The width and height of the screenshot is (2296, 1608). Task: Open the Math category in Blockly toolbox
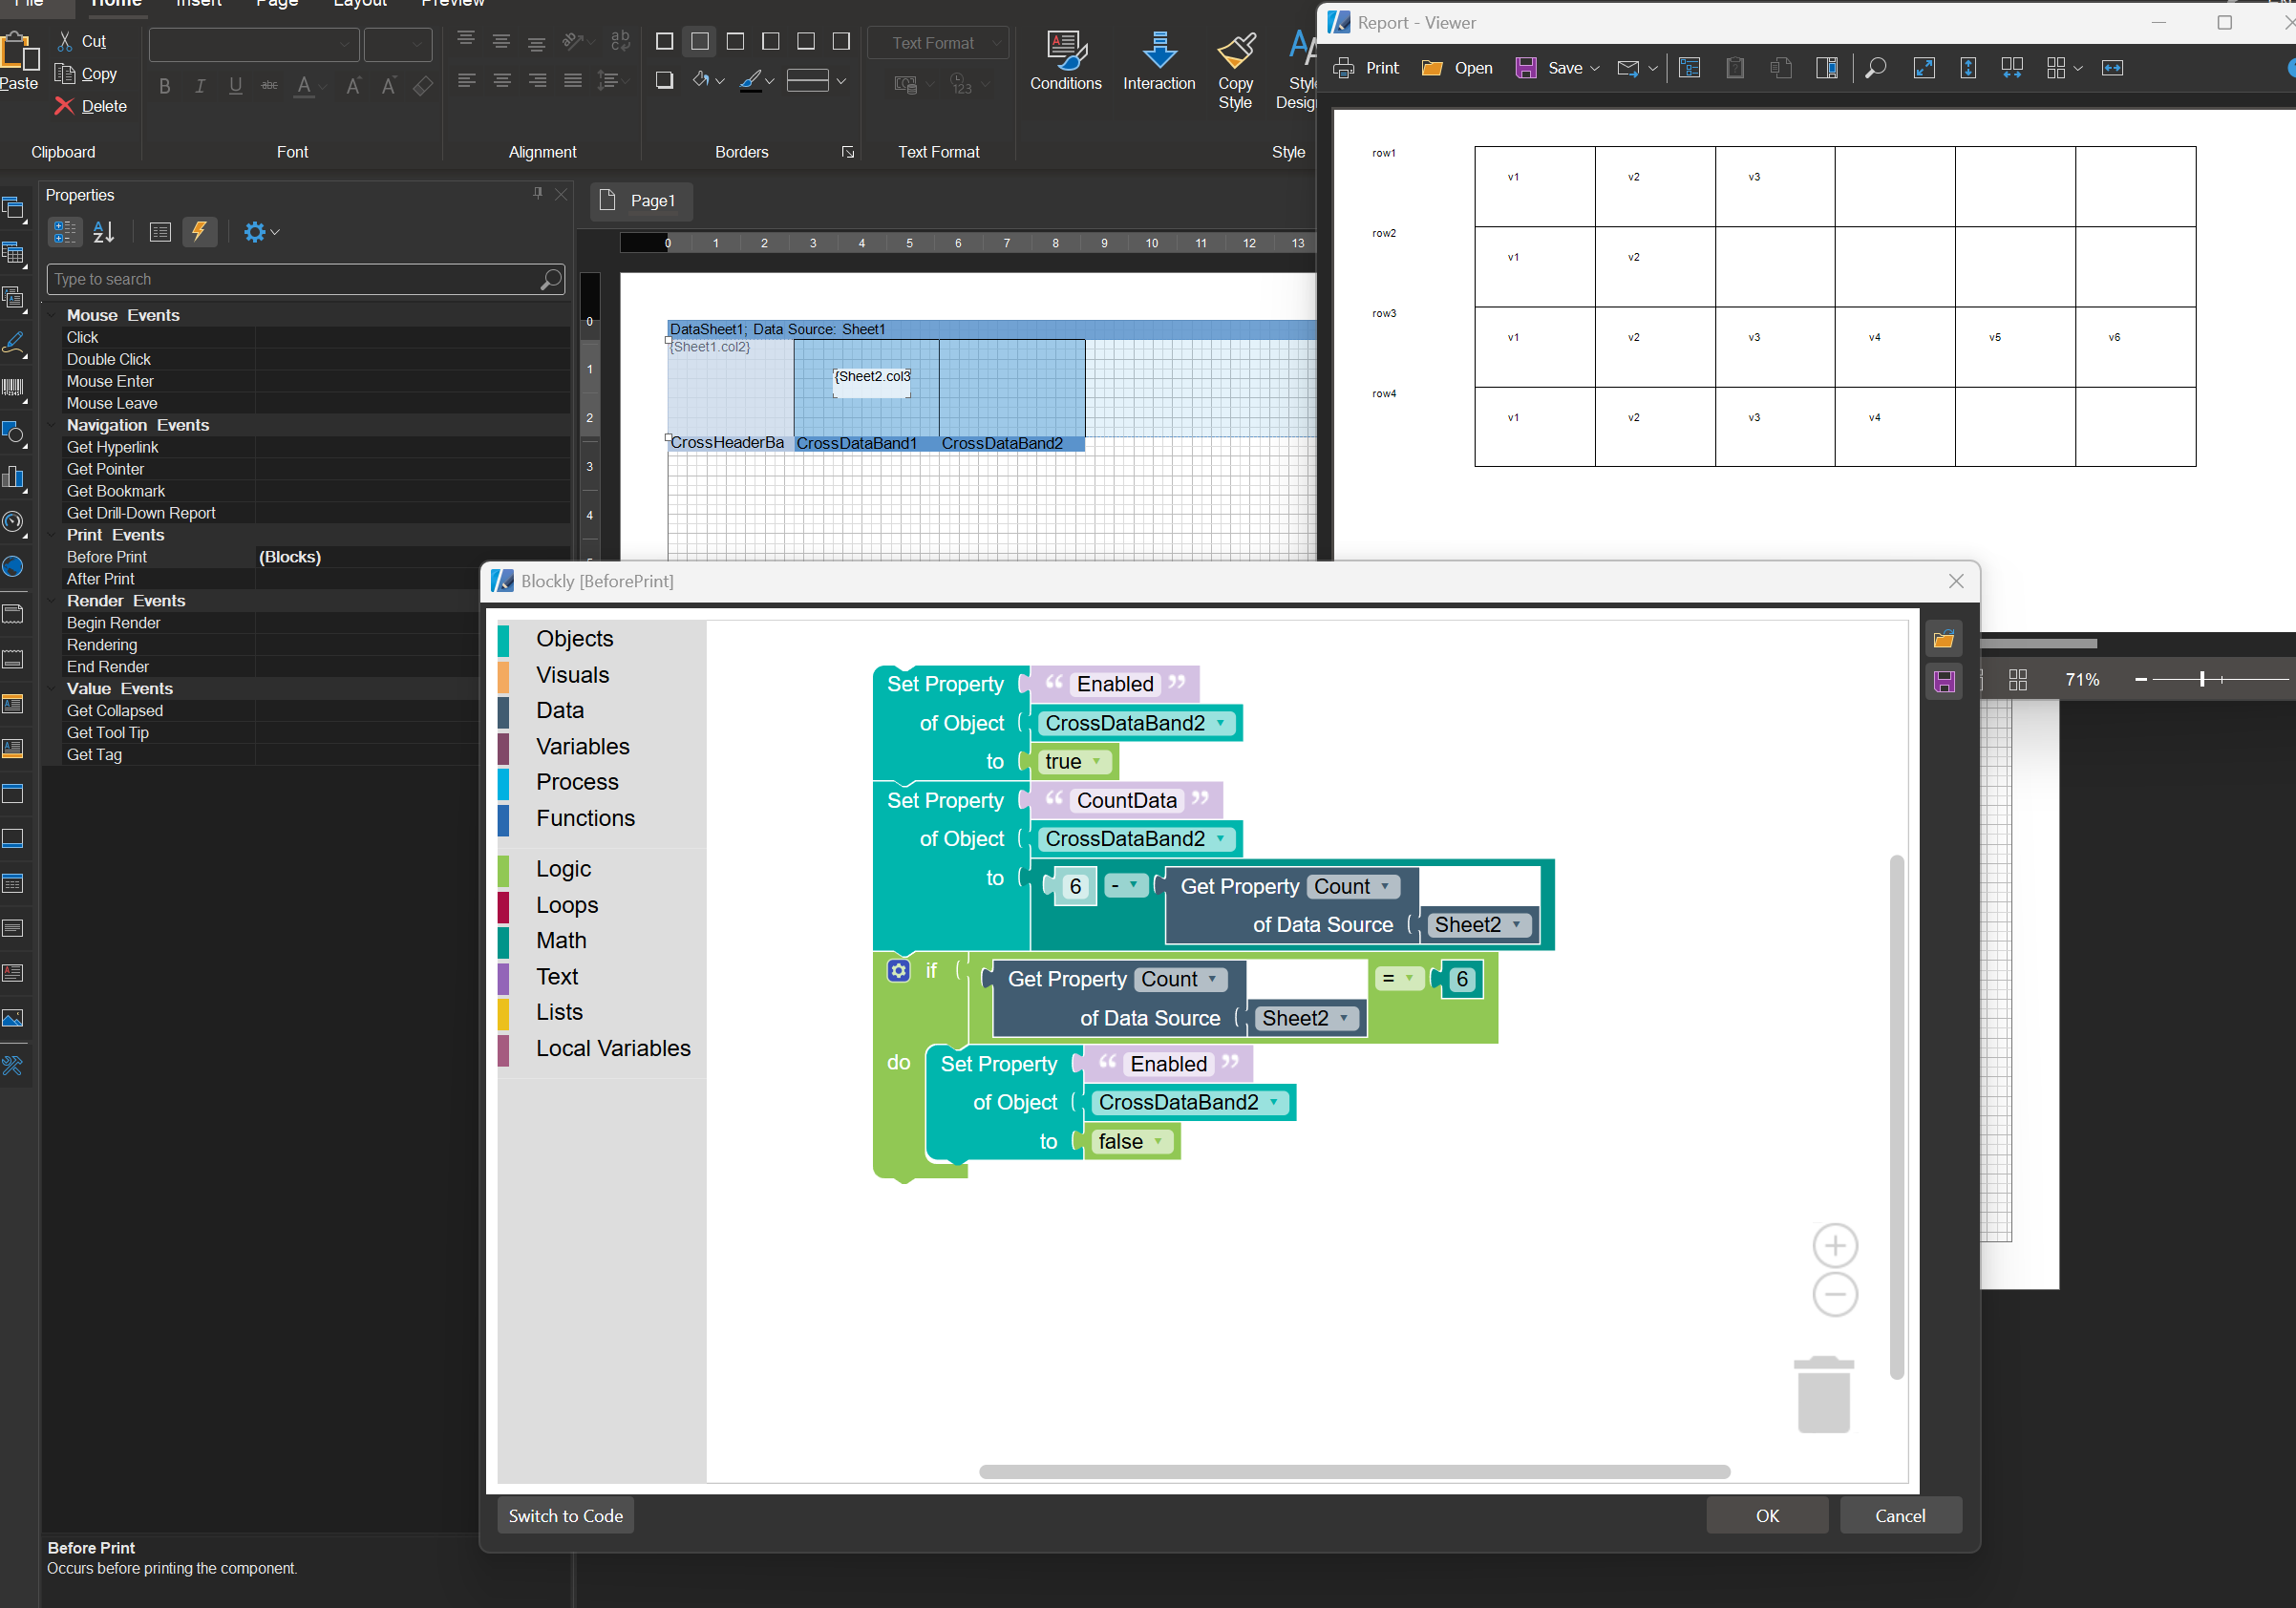click(x=561, y=941)
